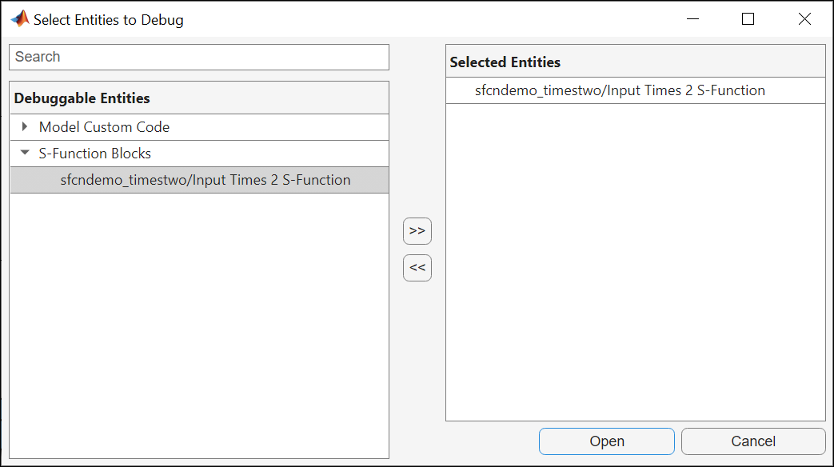Select the Model Custom Code row label
Viewport: 834px width, 467px height.
coord(104,127)
